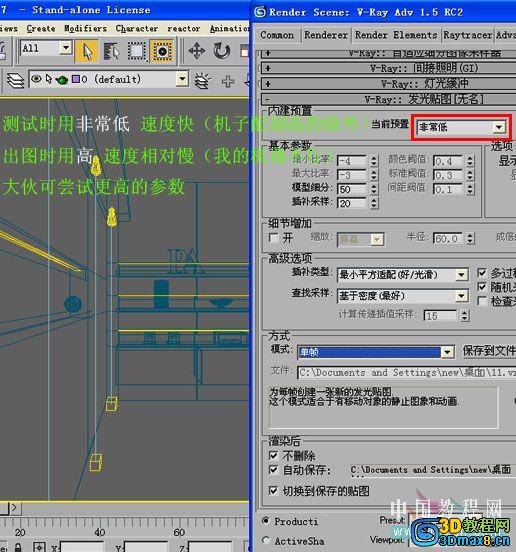The height and width of the screenshot is (552, 516).
Task: Expand the V-Ray 自适应细分图像采样器 rollout
Action: pos(389,54)
